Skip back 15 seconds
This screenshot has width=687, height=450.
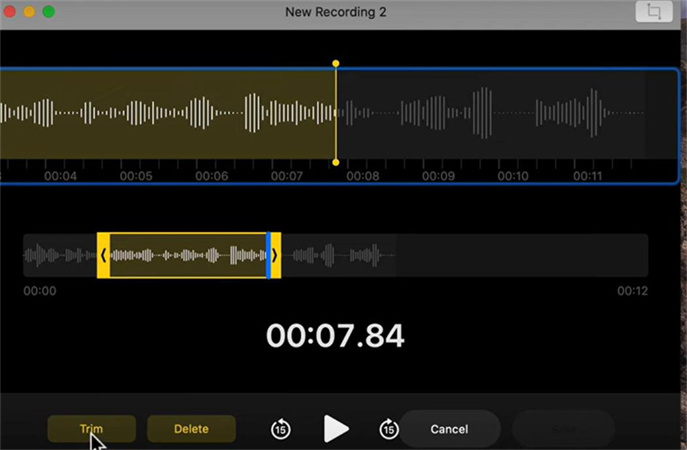(x=281, y=429)
